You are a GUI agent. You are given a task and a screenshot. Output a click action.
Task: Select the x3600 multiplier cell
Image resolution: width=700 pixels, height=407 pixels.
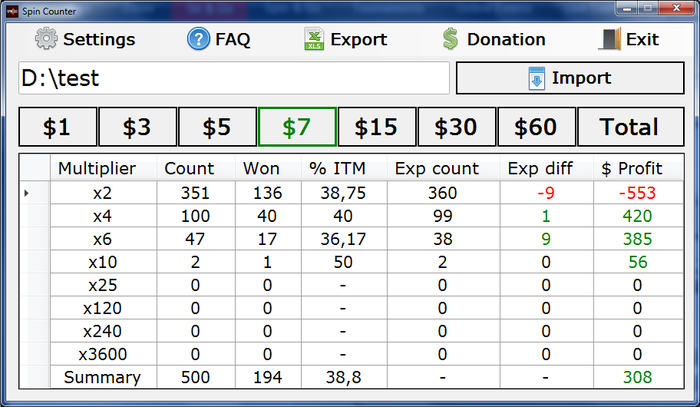pyautogui.click(x=103, y=354)
